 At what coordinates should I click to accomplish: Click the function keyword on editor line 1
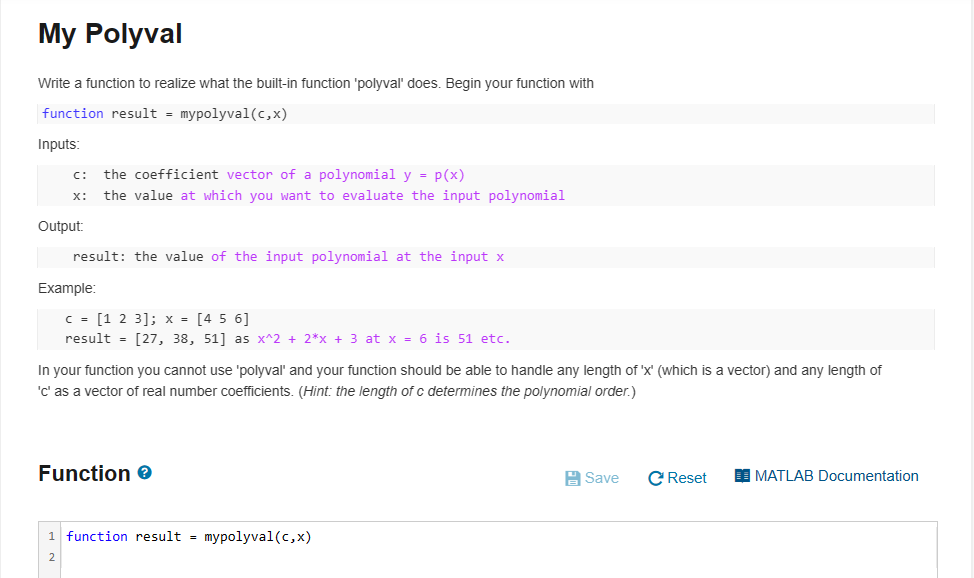97,536
